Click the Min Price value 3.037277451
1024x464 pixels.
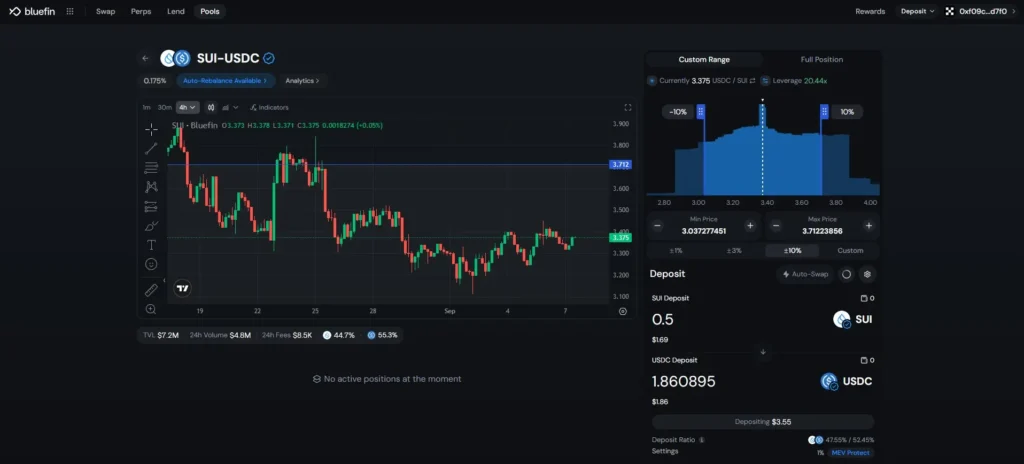point(704,231)
